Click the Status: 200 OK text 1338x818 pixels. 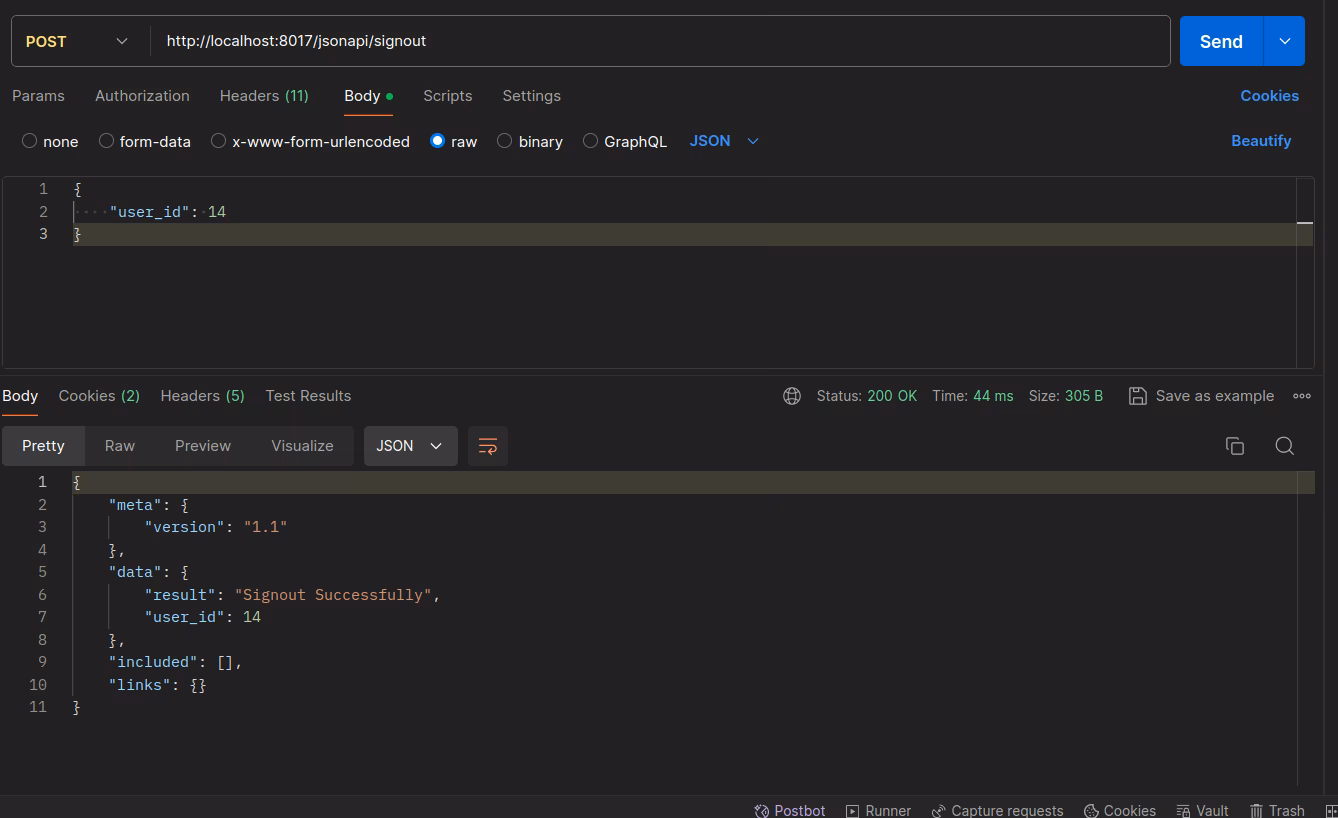pyautogui.click(x=866, y=396)
